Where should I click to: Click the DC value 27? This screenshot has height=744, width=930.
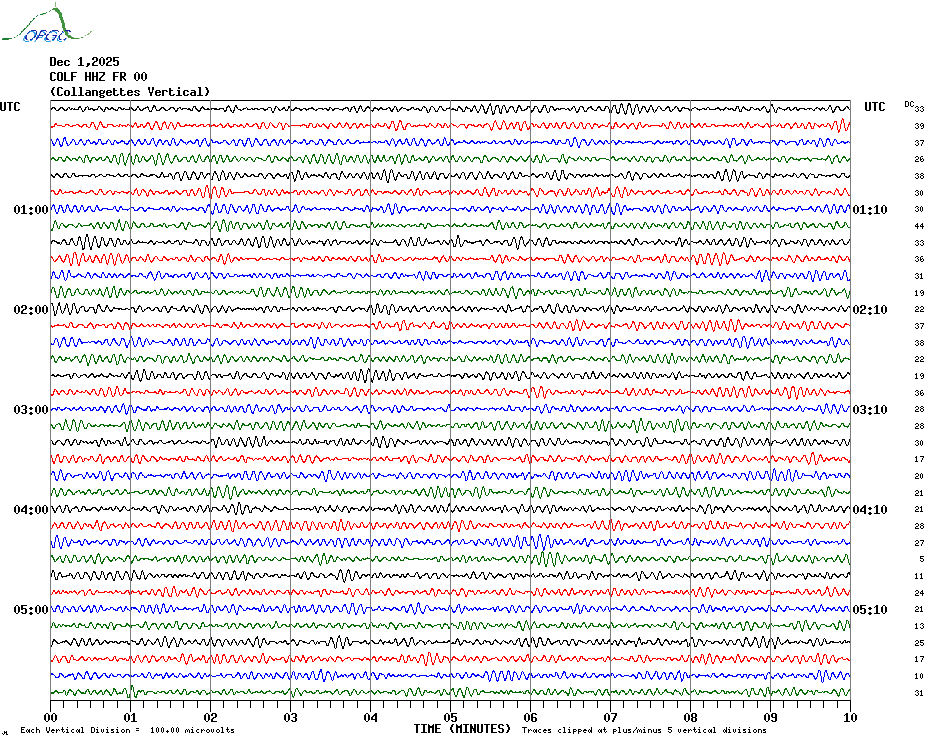click(x=919, y=543)
